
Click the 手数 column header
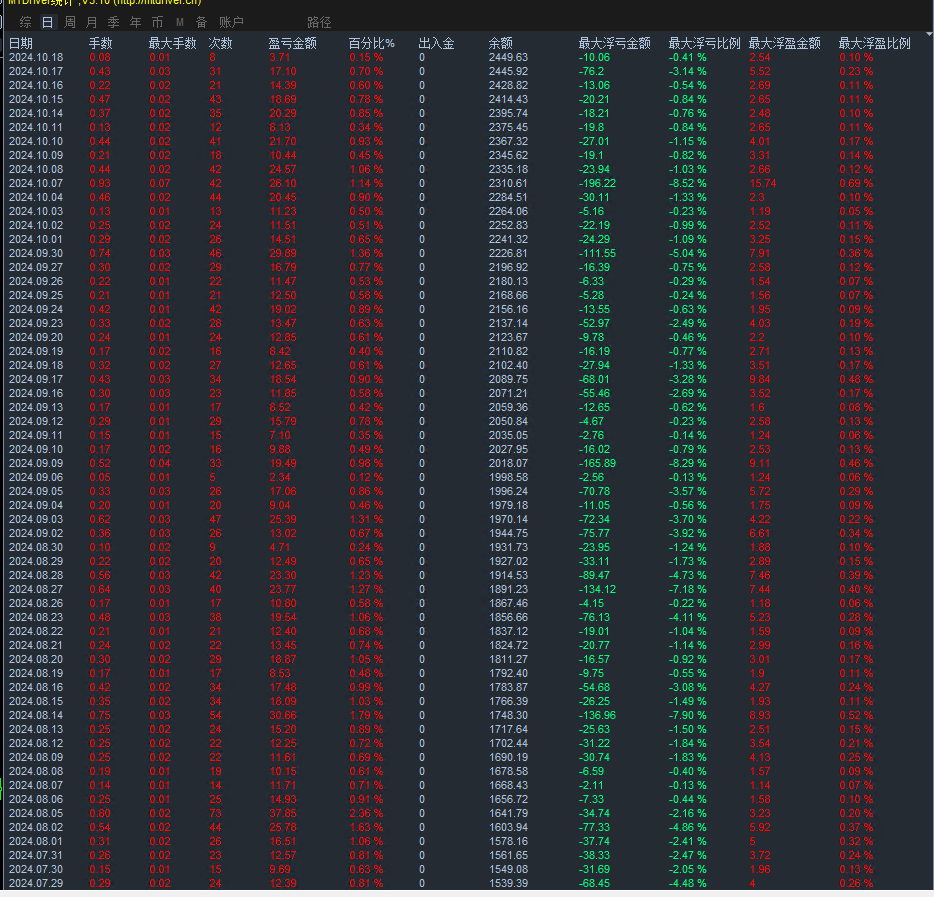coord(101,43)
